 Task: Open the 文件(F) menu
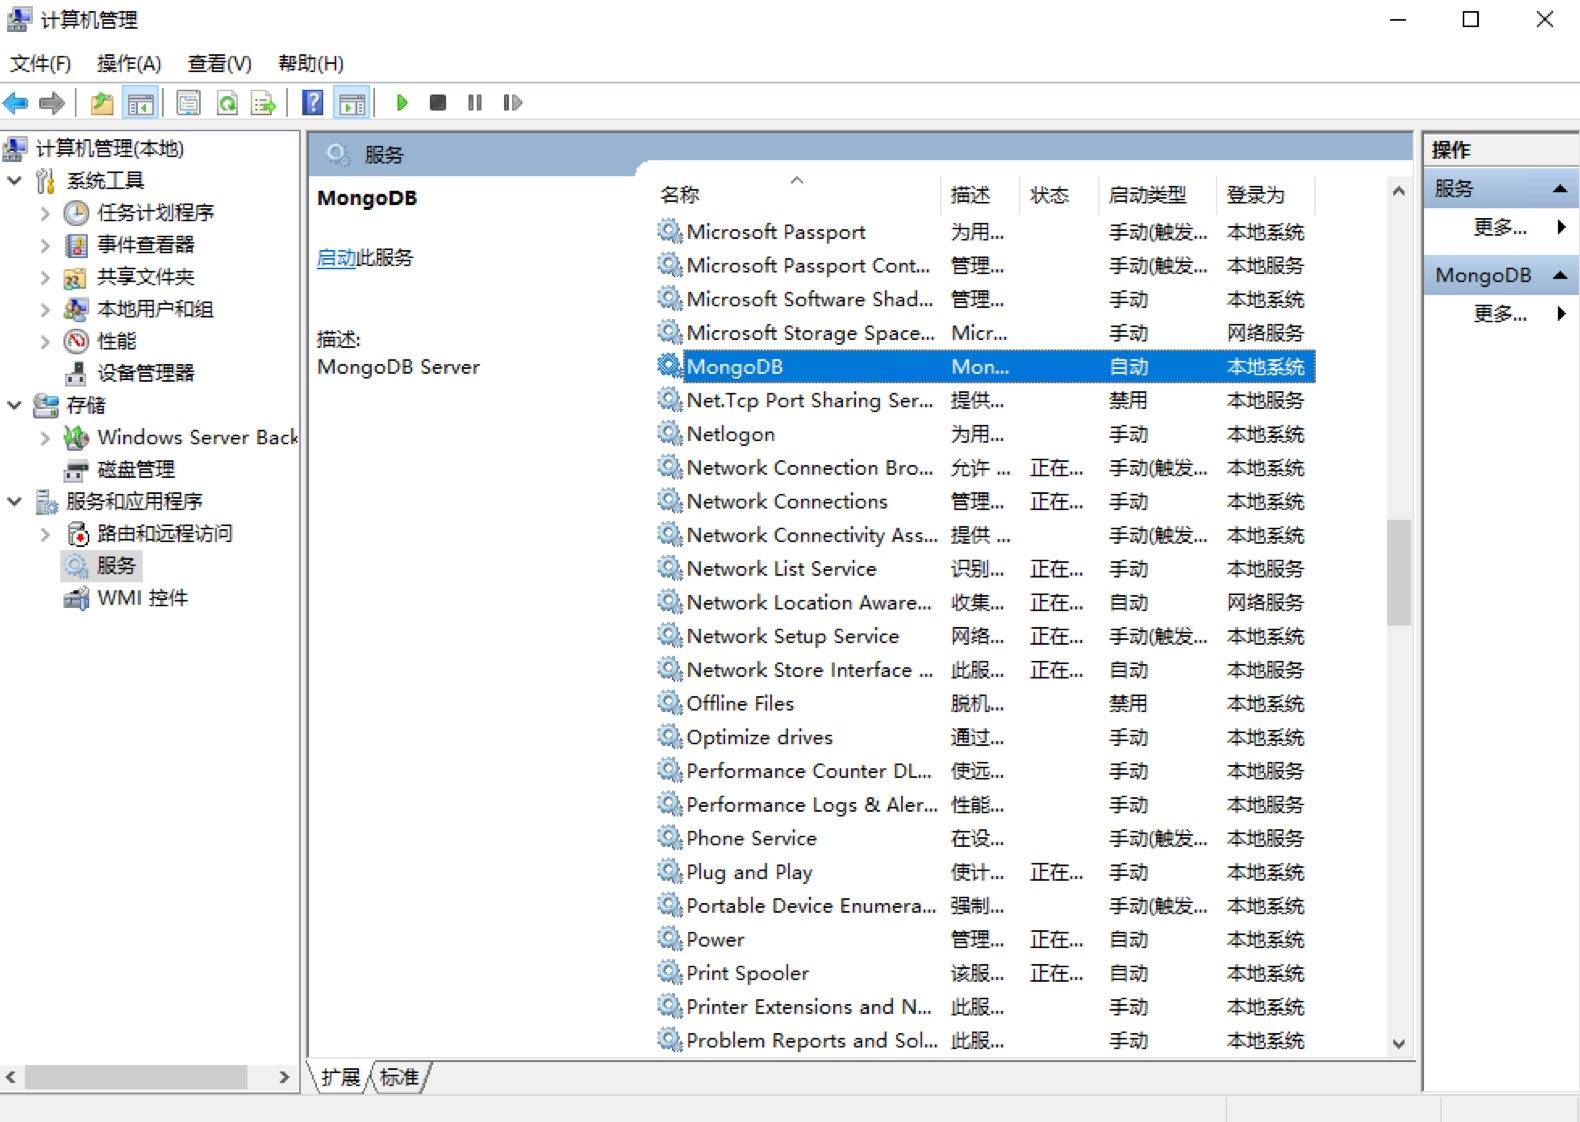[x=40, y=63]
